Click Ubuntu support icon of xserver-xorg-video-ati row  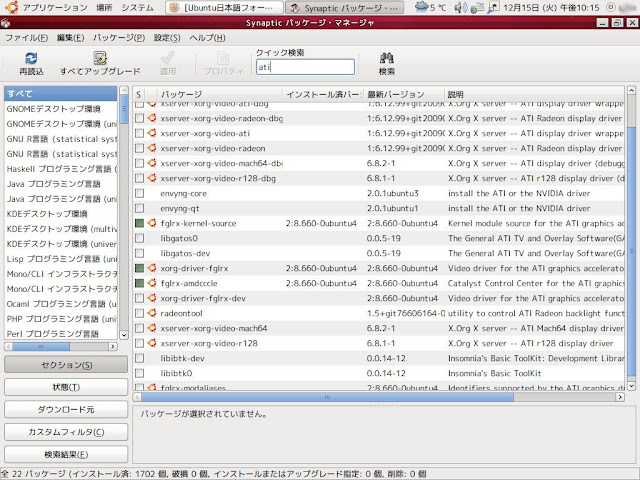(x=152, y=133)
